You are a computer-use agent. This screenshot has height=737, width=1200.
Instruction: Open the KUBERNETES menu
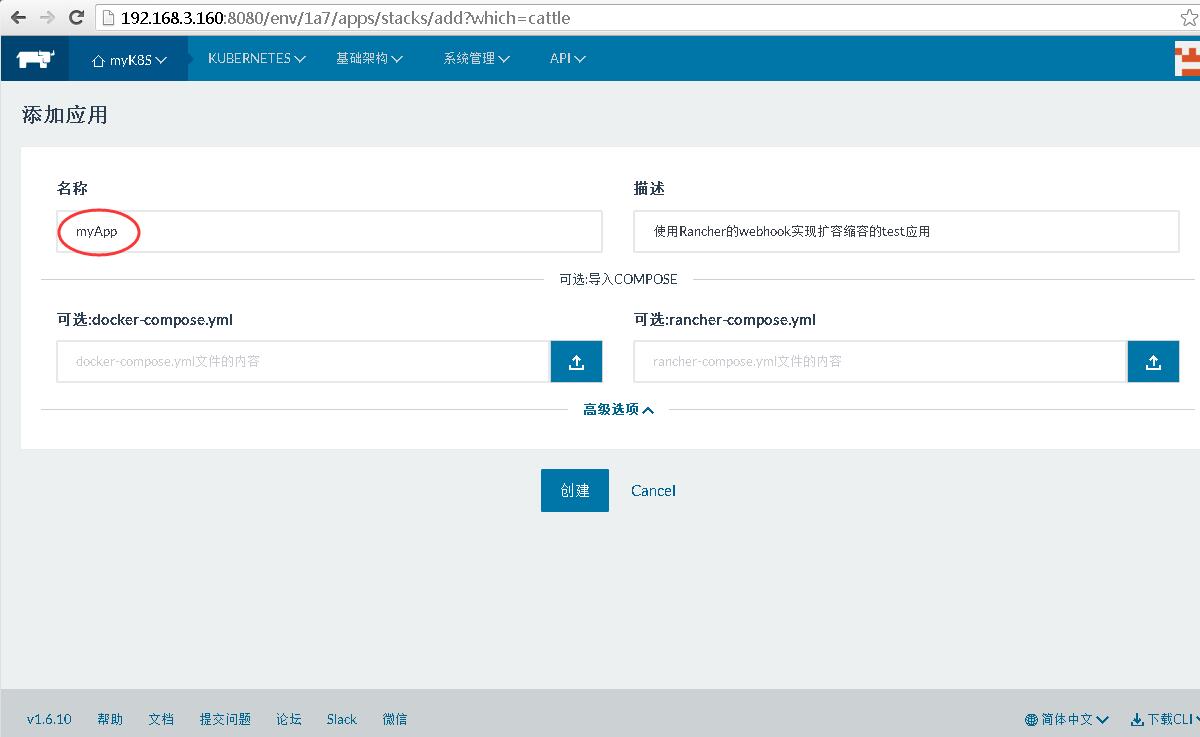click(x=256, y=59)
